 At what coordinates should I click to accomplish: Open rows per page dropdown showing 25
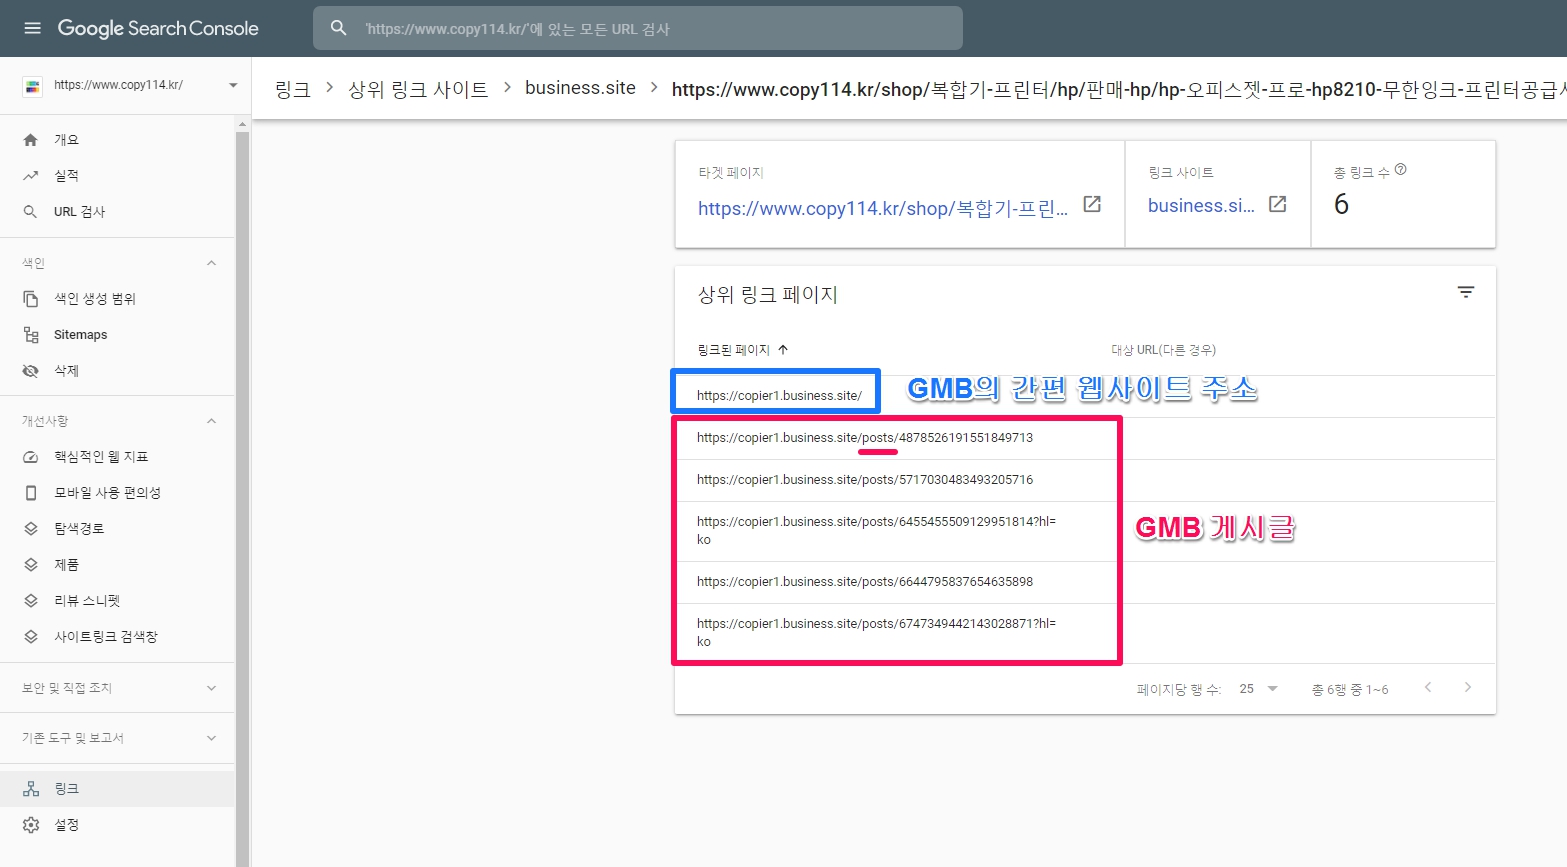pos(1259,689)
